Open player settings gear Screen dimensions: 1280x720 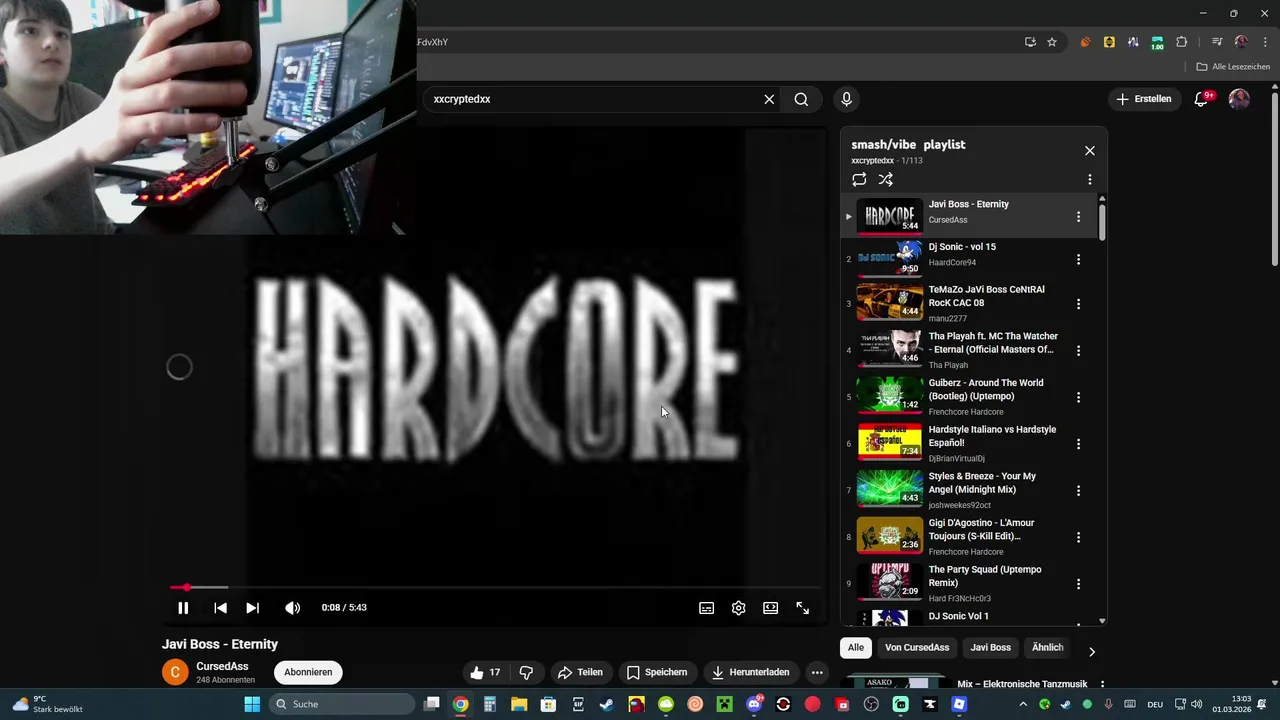[x=738, y=608]
